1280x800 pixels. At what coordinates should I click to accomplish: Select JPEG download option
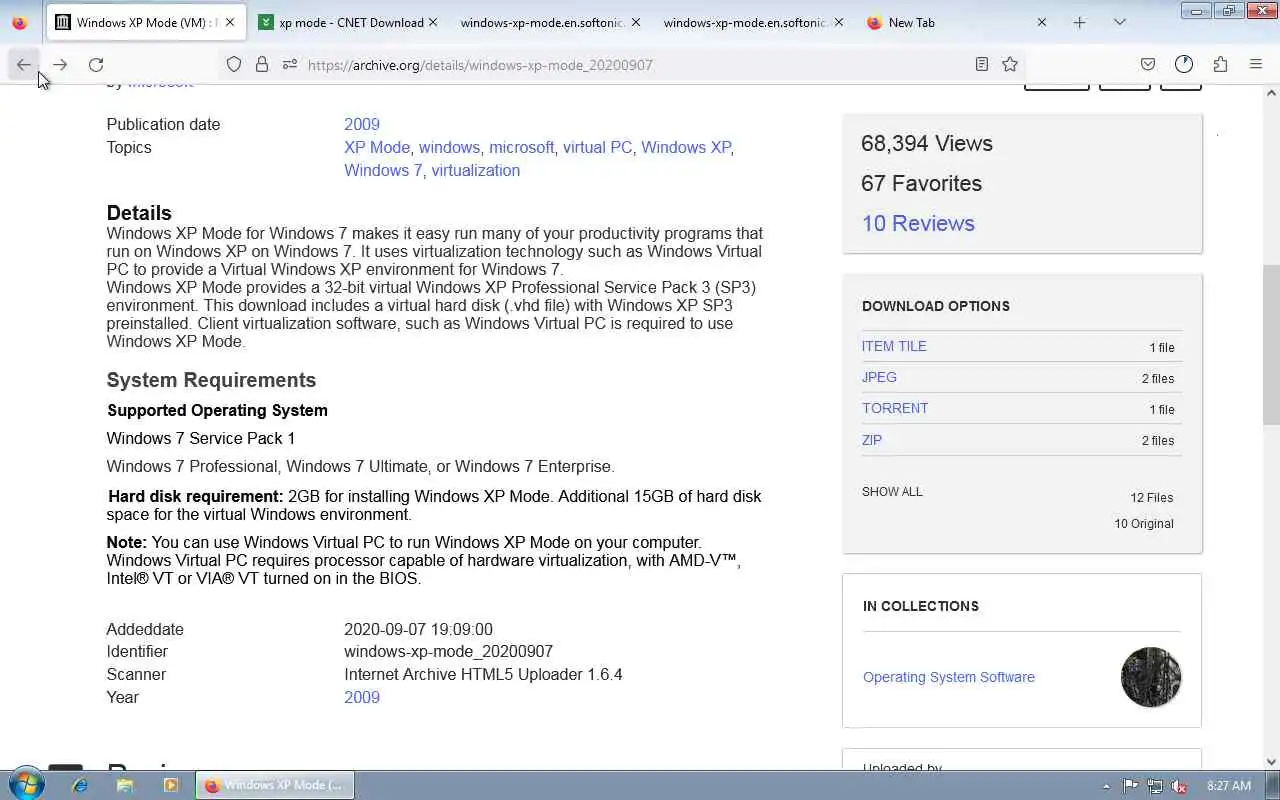pyautogui.click(x=879, y=377)
